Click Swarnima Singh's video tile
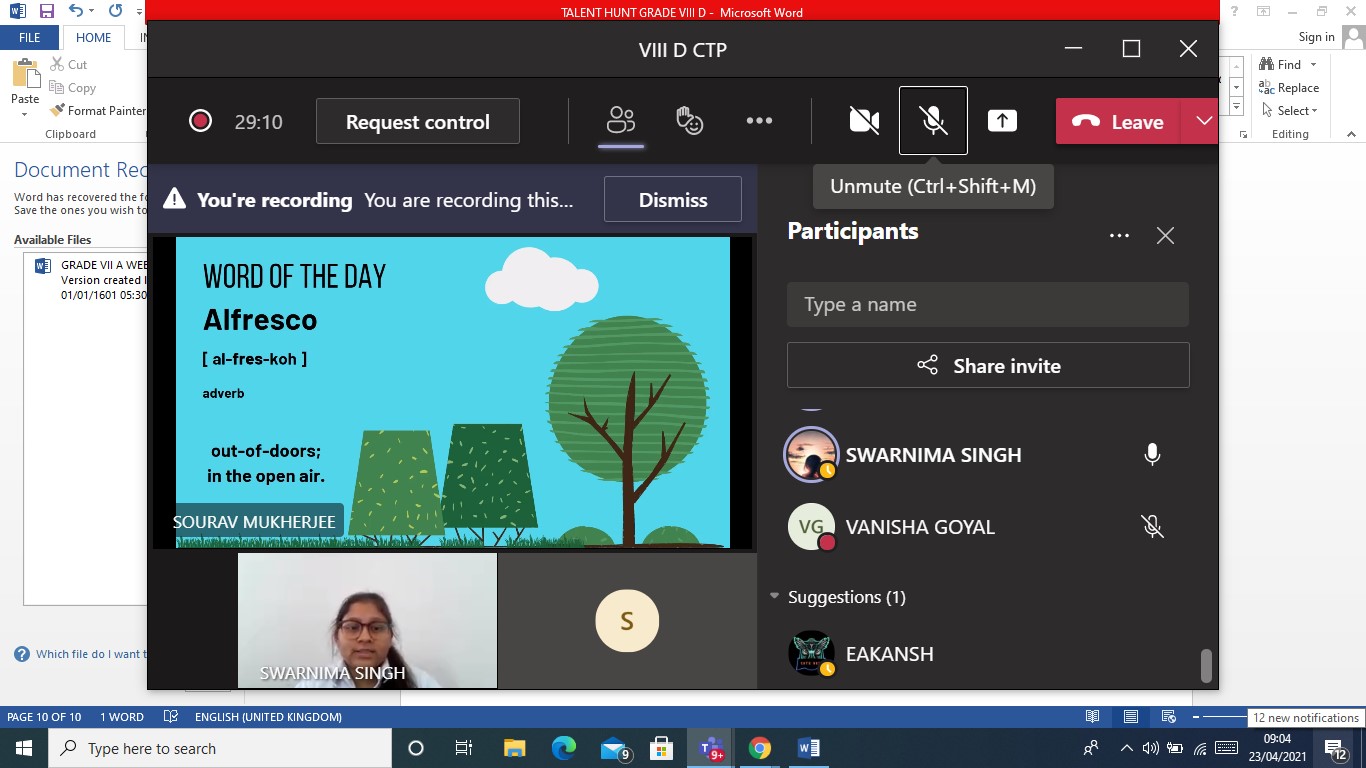 367,620
